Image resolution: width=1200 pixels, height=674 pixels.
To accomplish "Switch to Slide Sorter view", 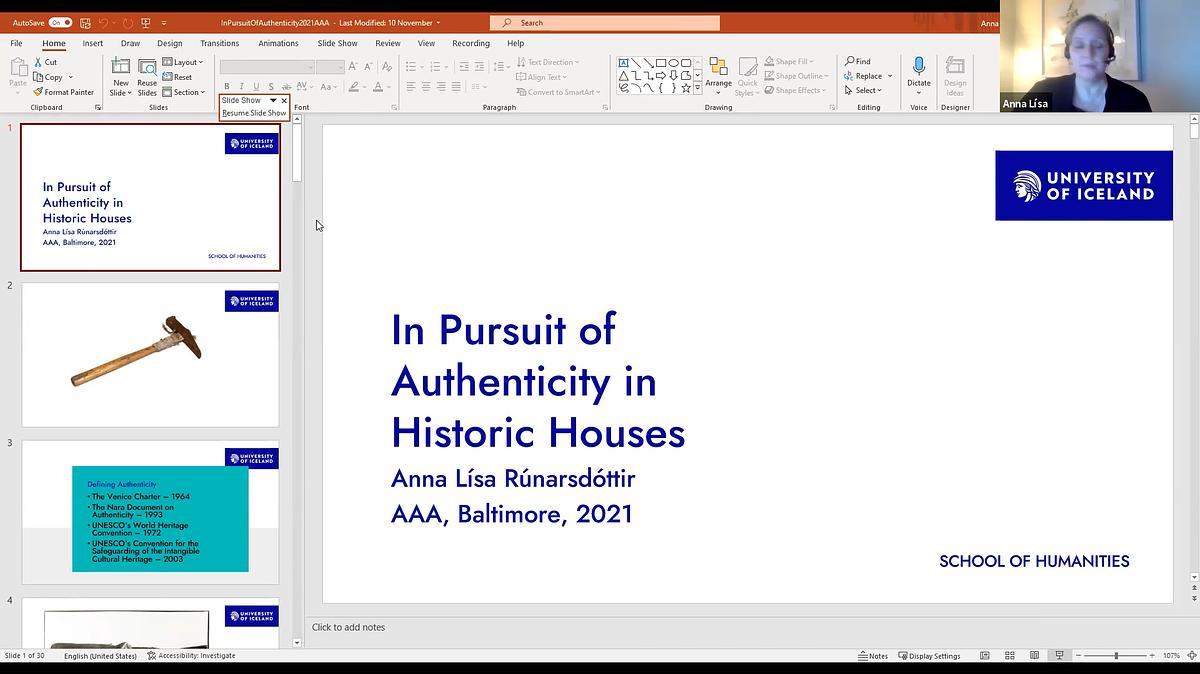I will click(x=1010, y=656).
